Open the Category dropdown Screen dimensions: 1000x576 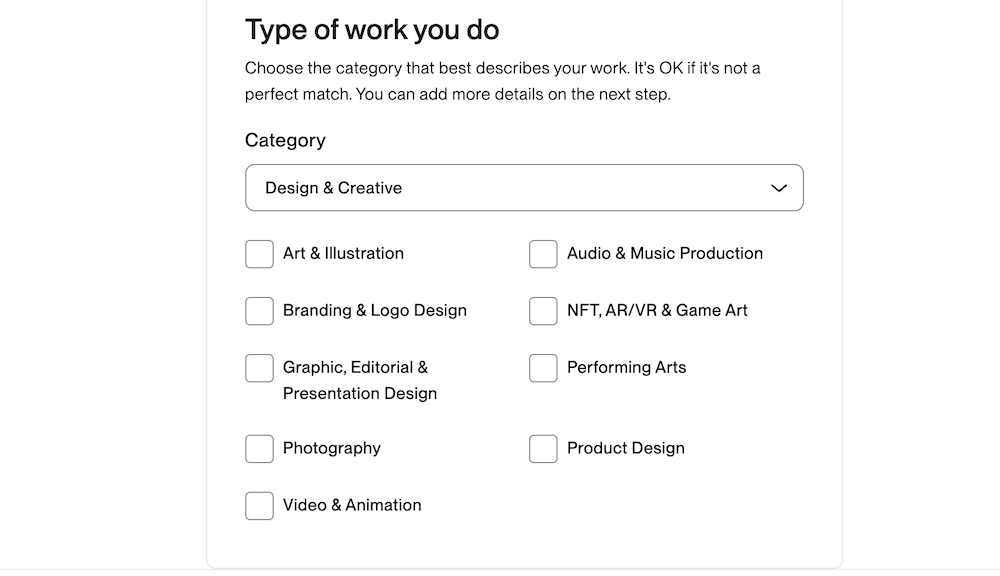[524, 187]
